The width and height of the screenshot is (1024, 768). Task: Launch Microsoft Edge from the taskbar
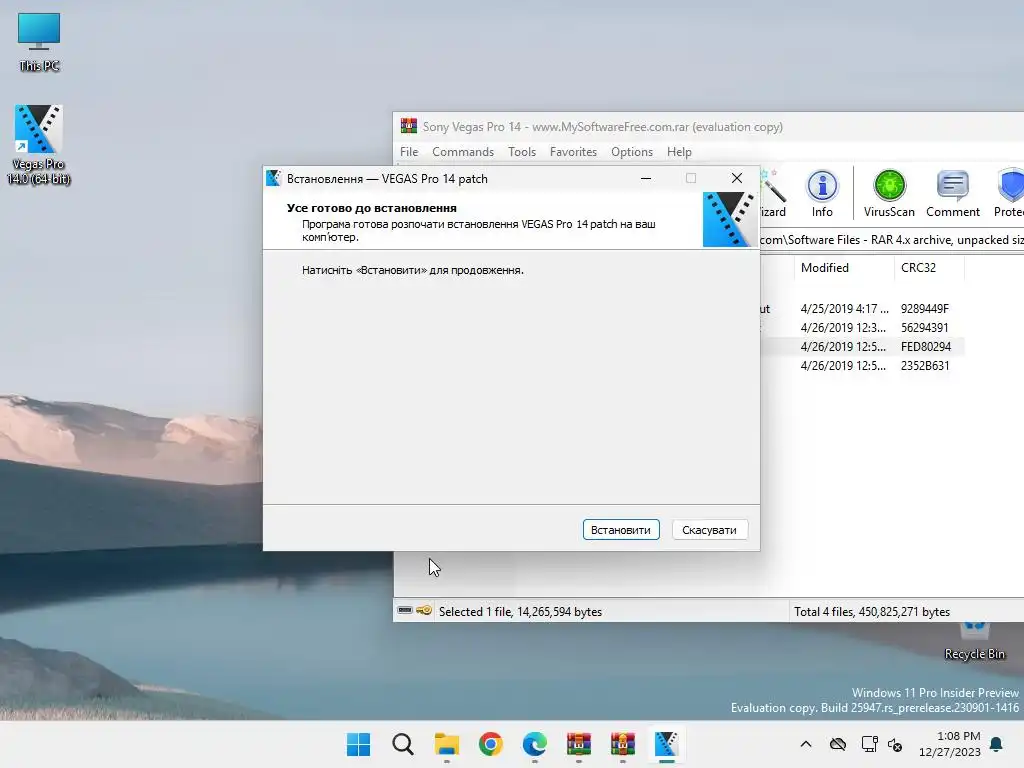[x=535, y=744]
